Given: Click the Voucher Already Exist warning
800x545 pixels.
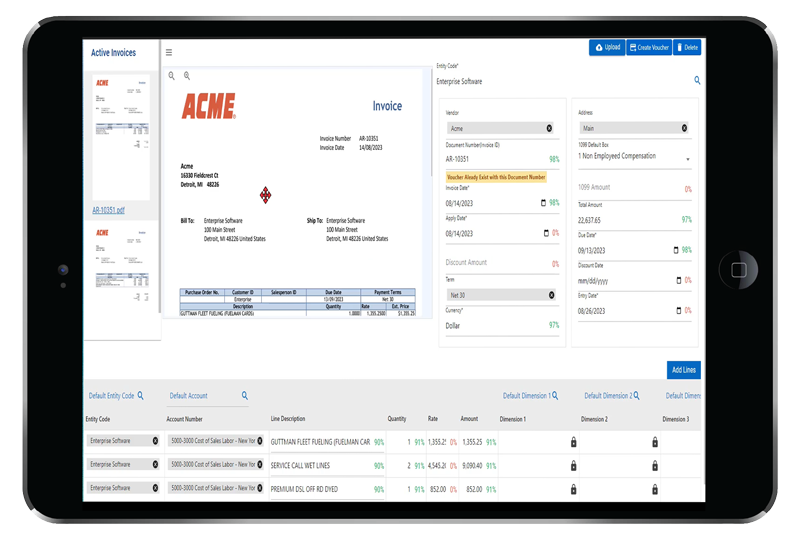Looking at the screenshot, I should (x=496, y=177).
